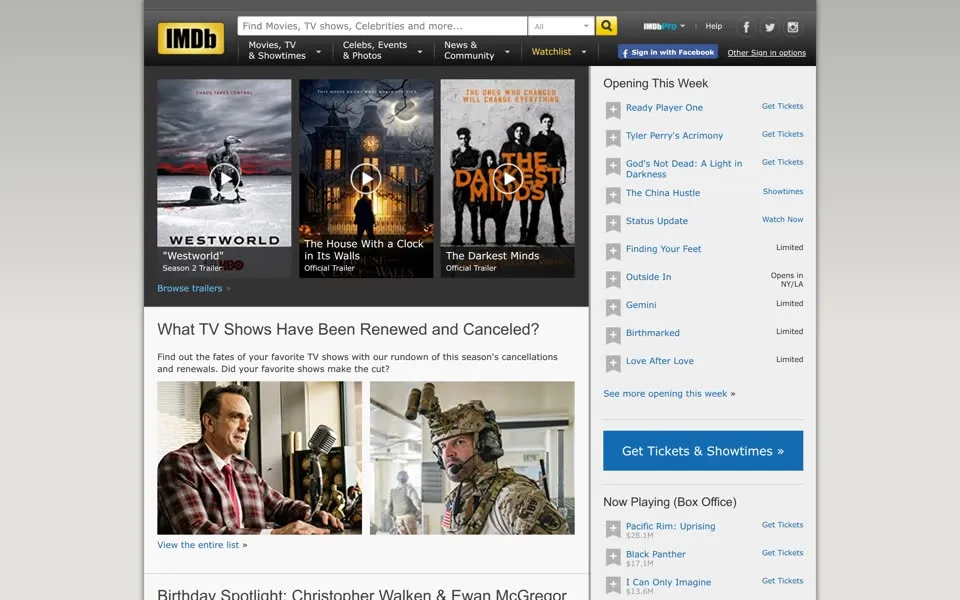Image resolution: width=960 pixels, height=600 pixels.
Task: Open The China Hustle title link
Action: pos(662,193)
